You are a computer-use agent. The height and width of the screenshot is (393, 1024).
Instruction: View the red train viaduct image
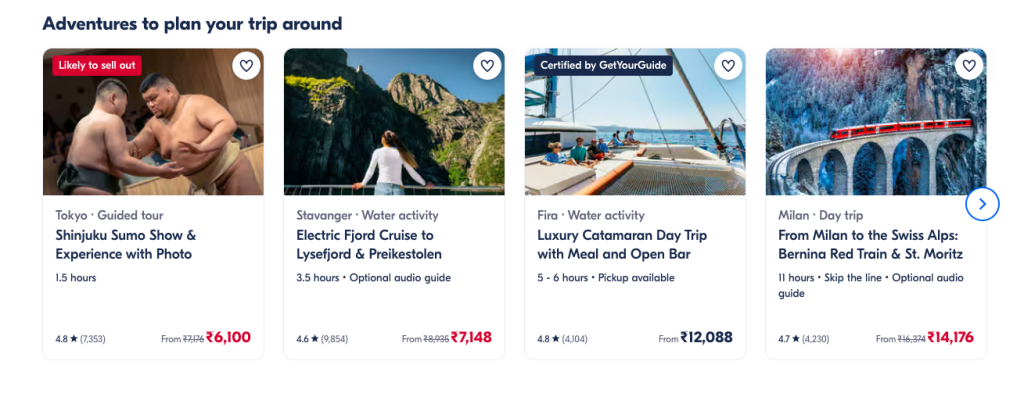point(876,122)
